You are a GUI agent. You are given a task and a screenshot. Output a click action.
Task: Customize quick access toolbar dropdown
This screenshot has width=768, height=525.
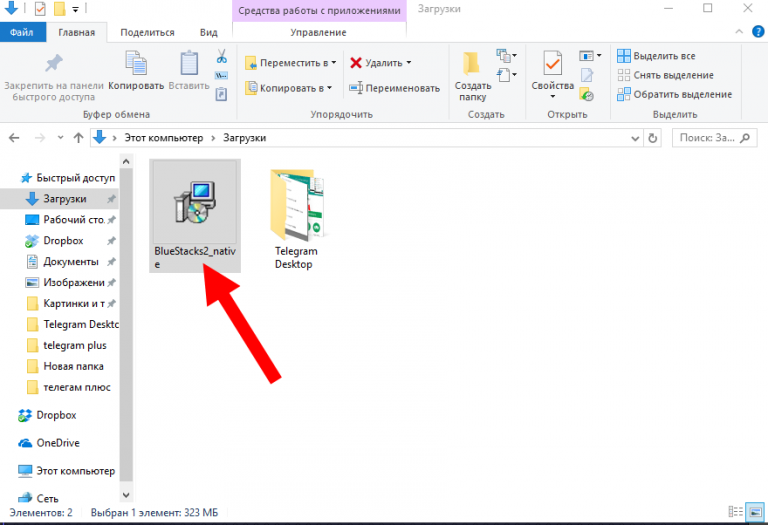(75, 9)
